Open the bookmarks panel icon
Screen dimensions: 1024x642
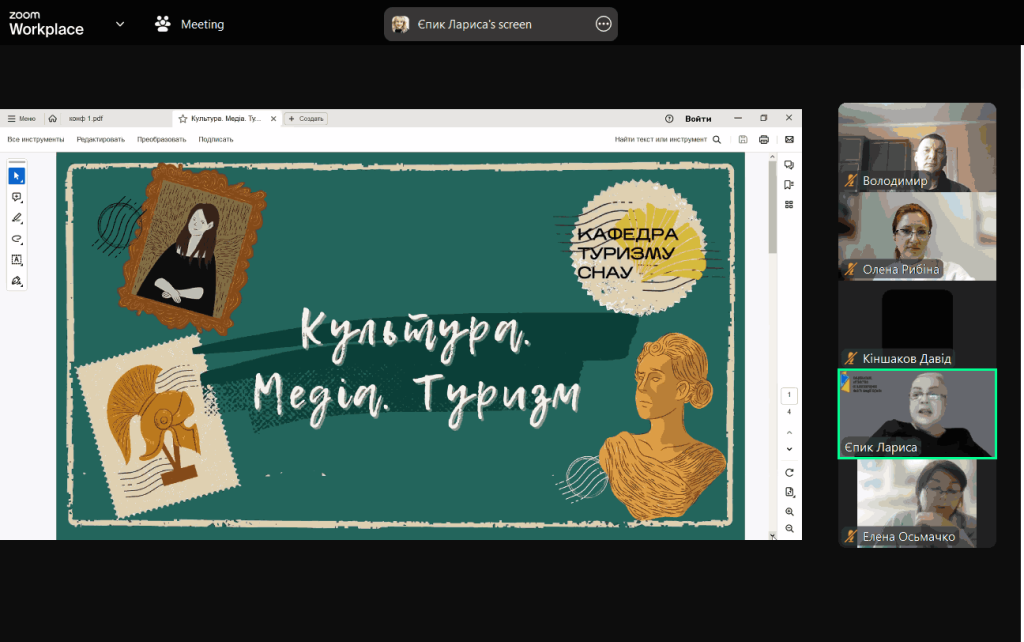pyautogui.click(x=789, y=184)
